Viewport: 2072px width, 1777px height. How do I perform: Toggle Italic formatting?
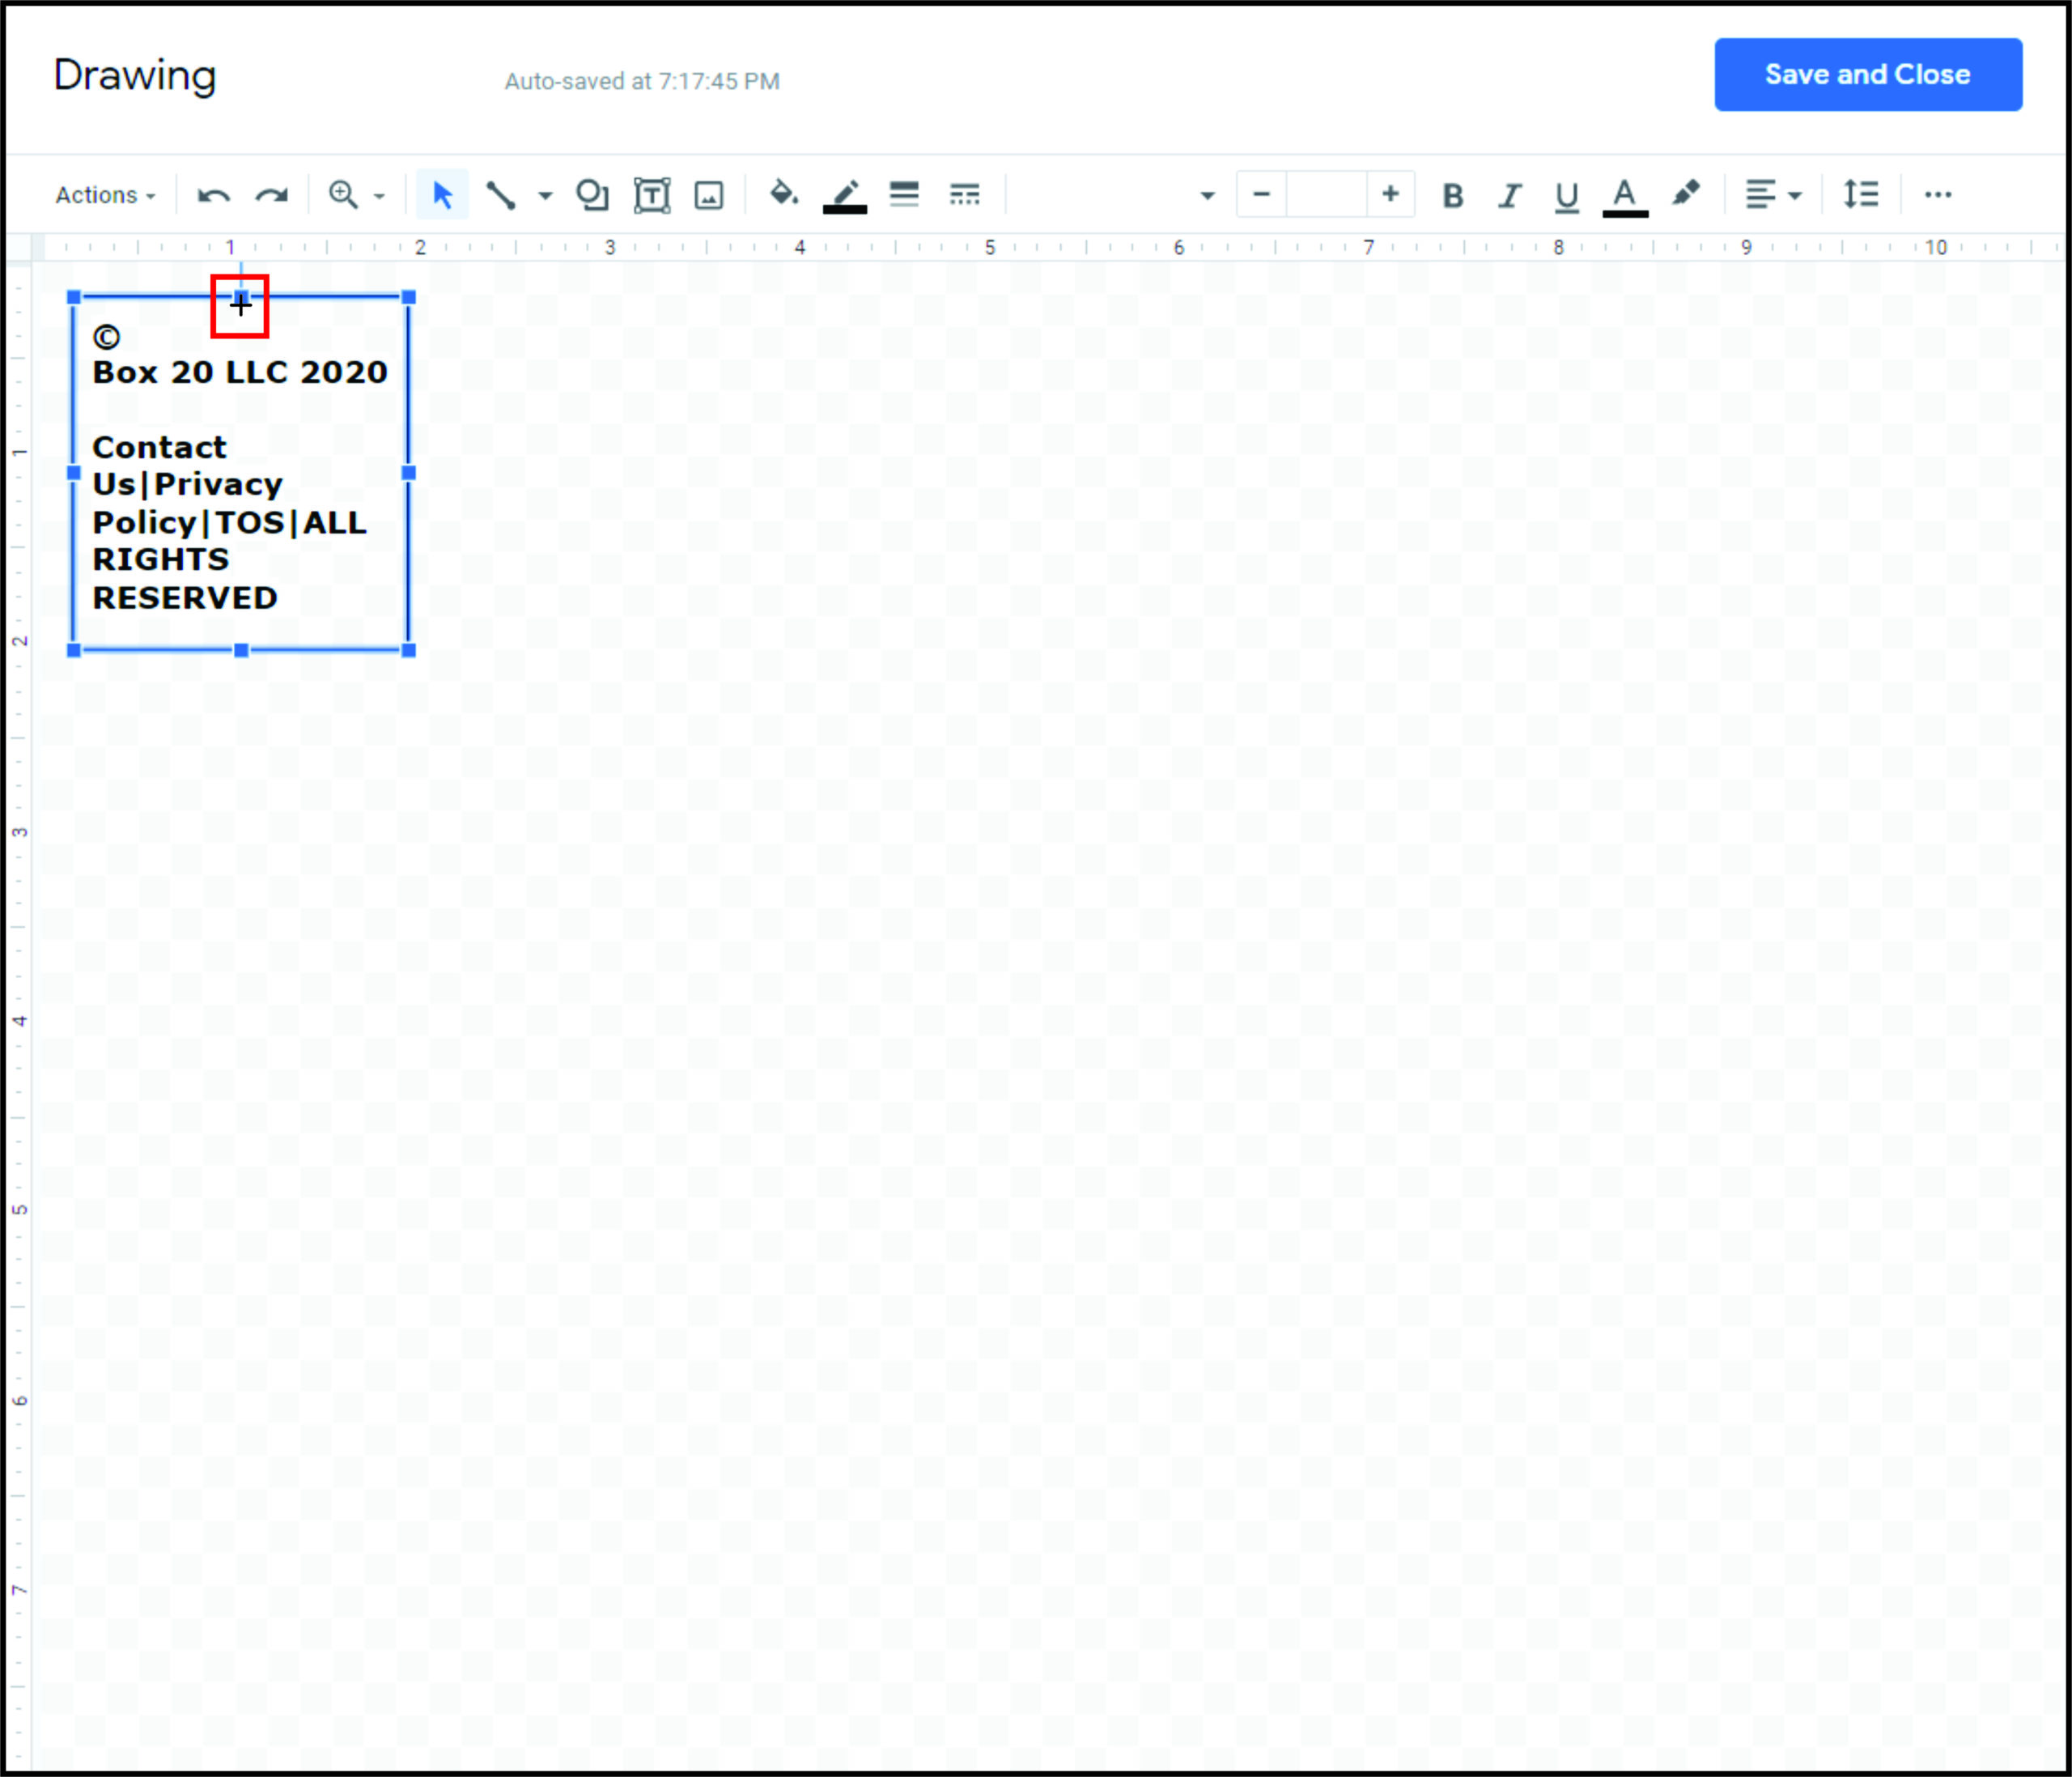pos(1510,195)
